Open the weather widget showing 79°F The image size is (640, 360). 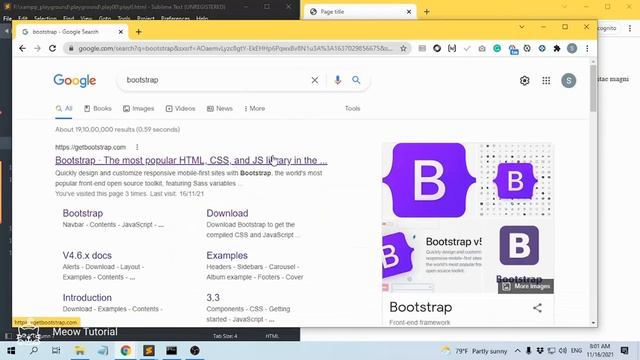(474, 351)
